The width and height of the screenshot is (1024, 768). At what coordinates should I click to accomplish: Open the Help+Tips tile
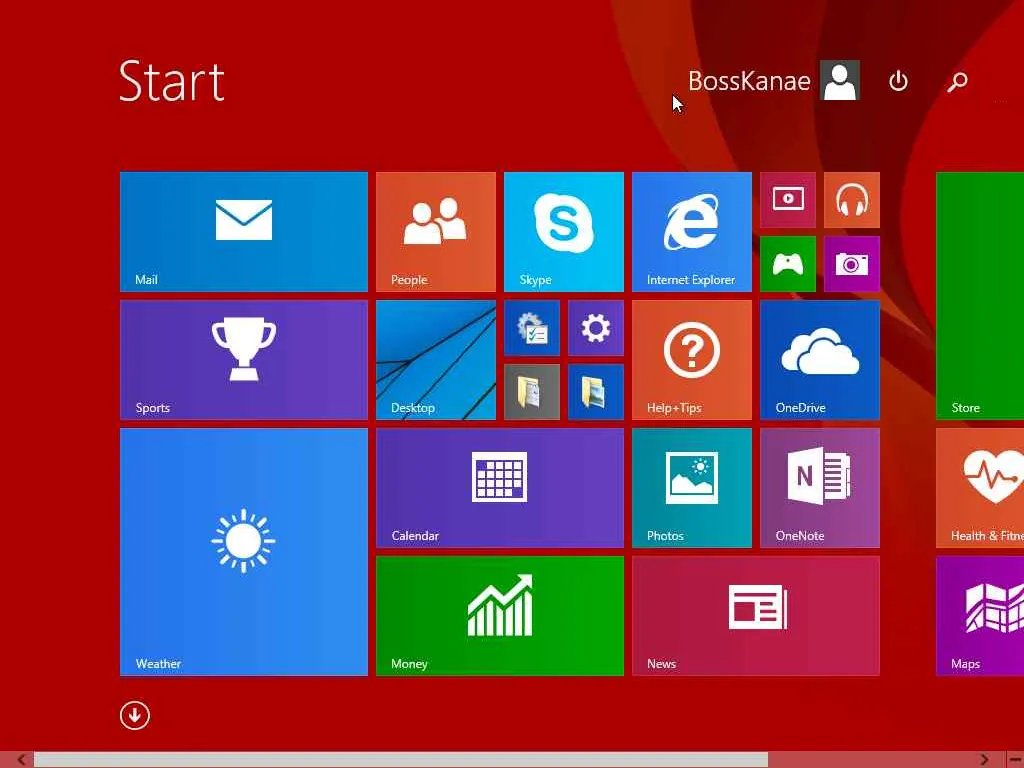tap(692, 360)
